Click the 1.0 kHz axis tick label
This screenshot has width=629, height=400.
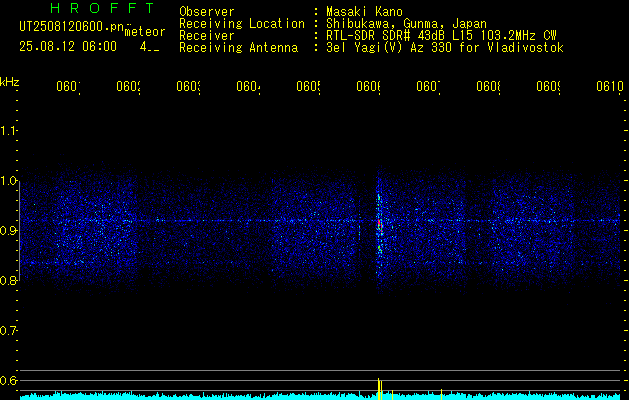tap(8, 181)
